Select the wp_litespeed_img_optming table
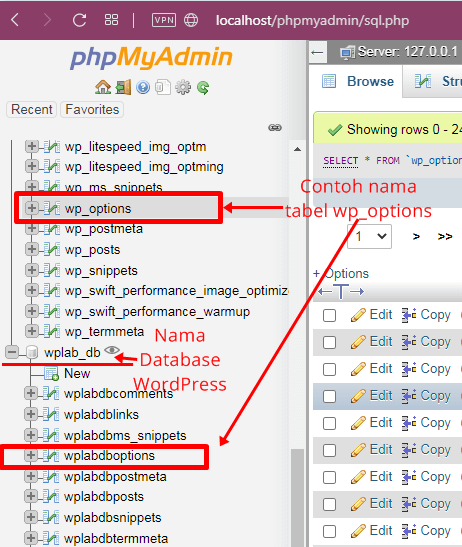462x547 pixels. (x=144, y=167)
